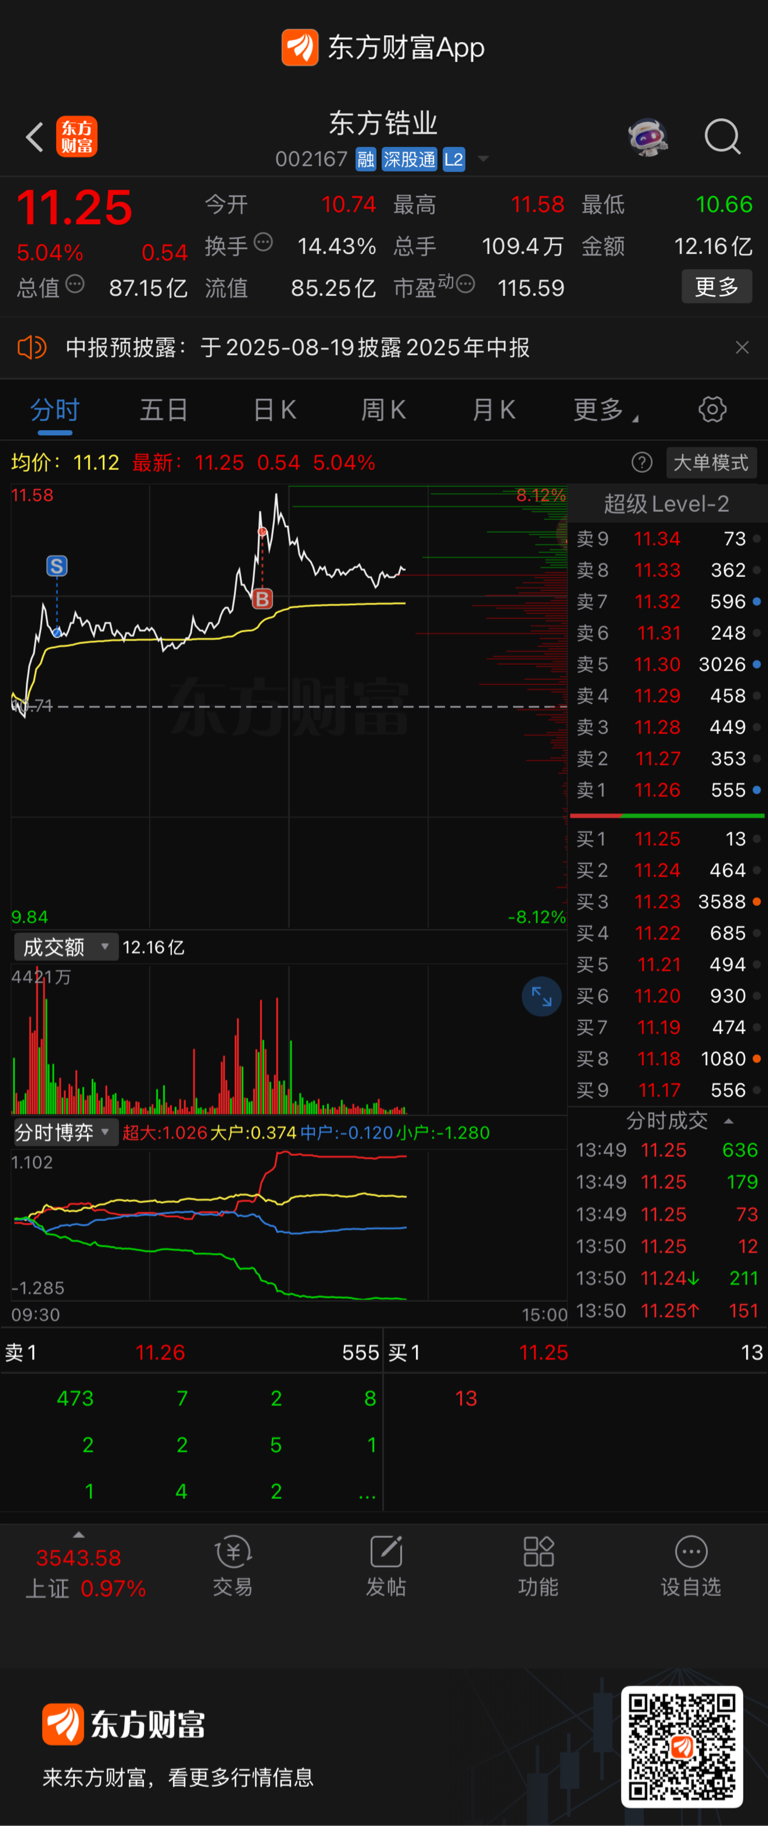The width and height of the screenshot is (768, 1826).
Task: Open the robot assistant icon
Action: (x=648, y=137)
